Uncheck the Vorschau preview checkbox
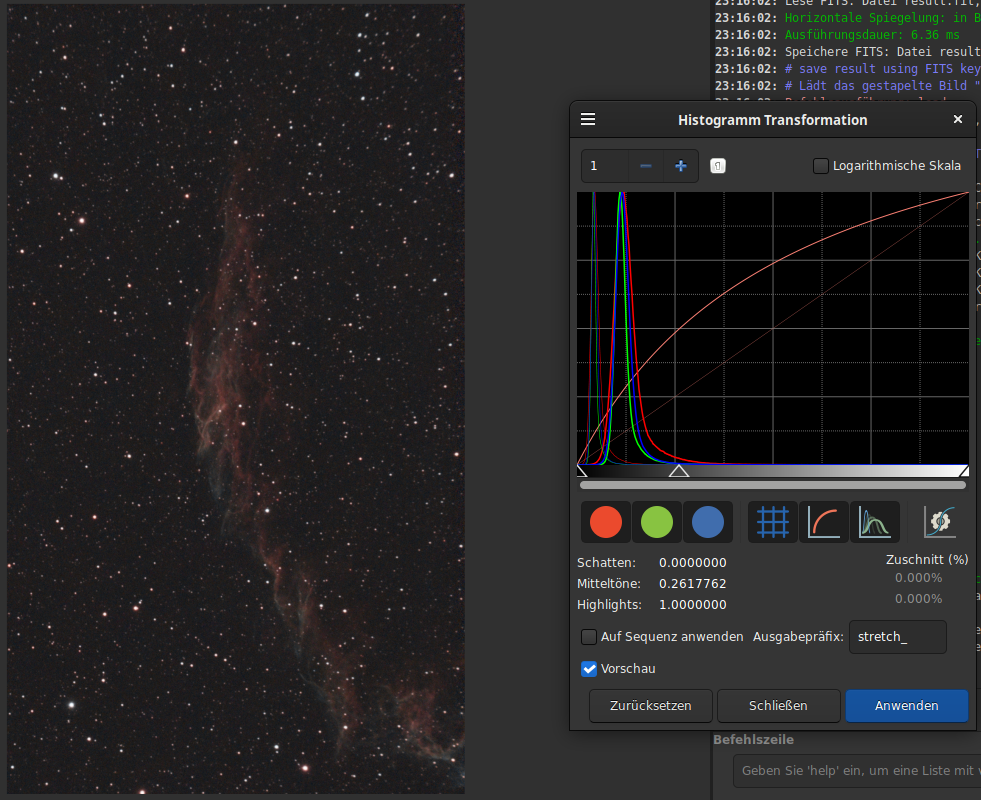This screenshot has height=800, width=981. point(589,669)
